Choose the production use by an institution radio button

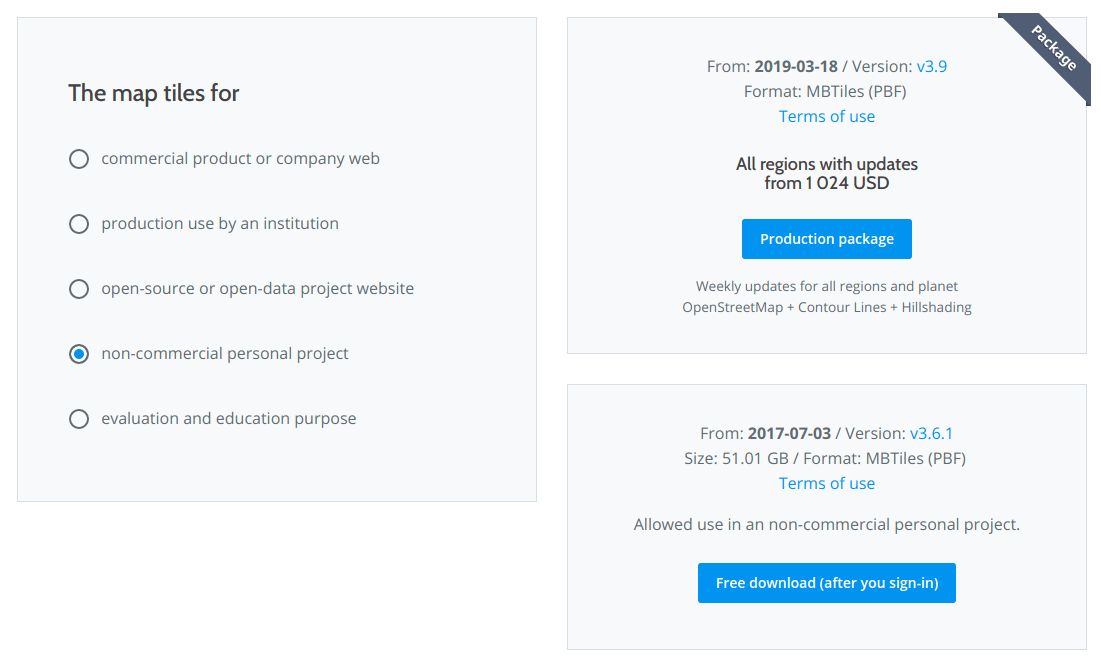tap(79, 224)
